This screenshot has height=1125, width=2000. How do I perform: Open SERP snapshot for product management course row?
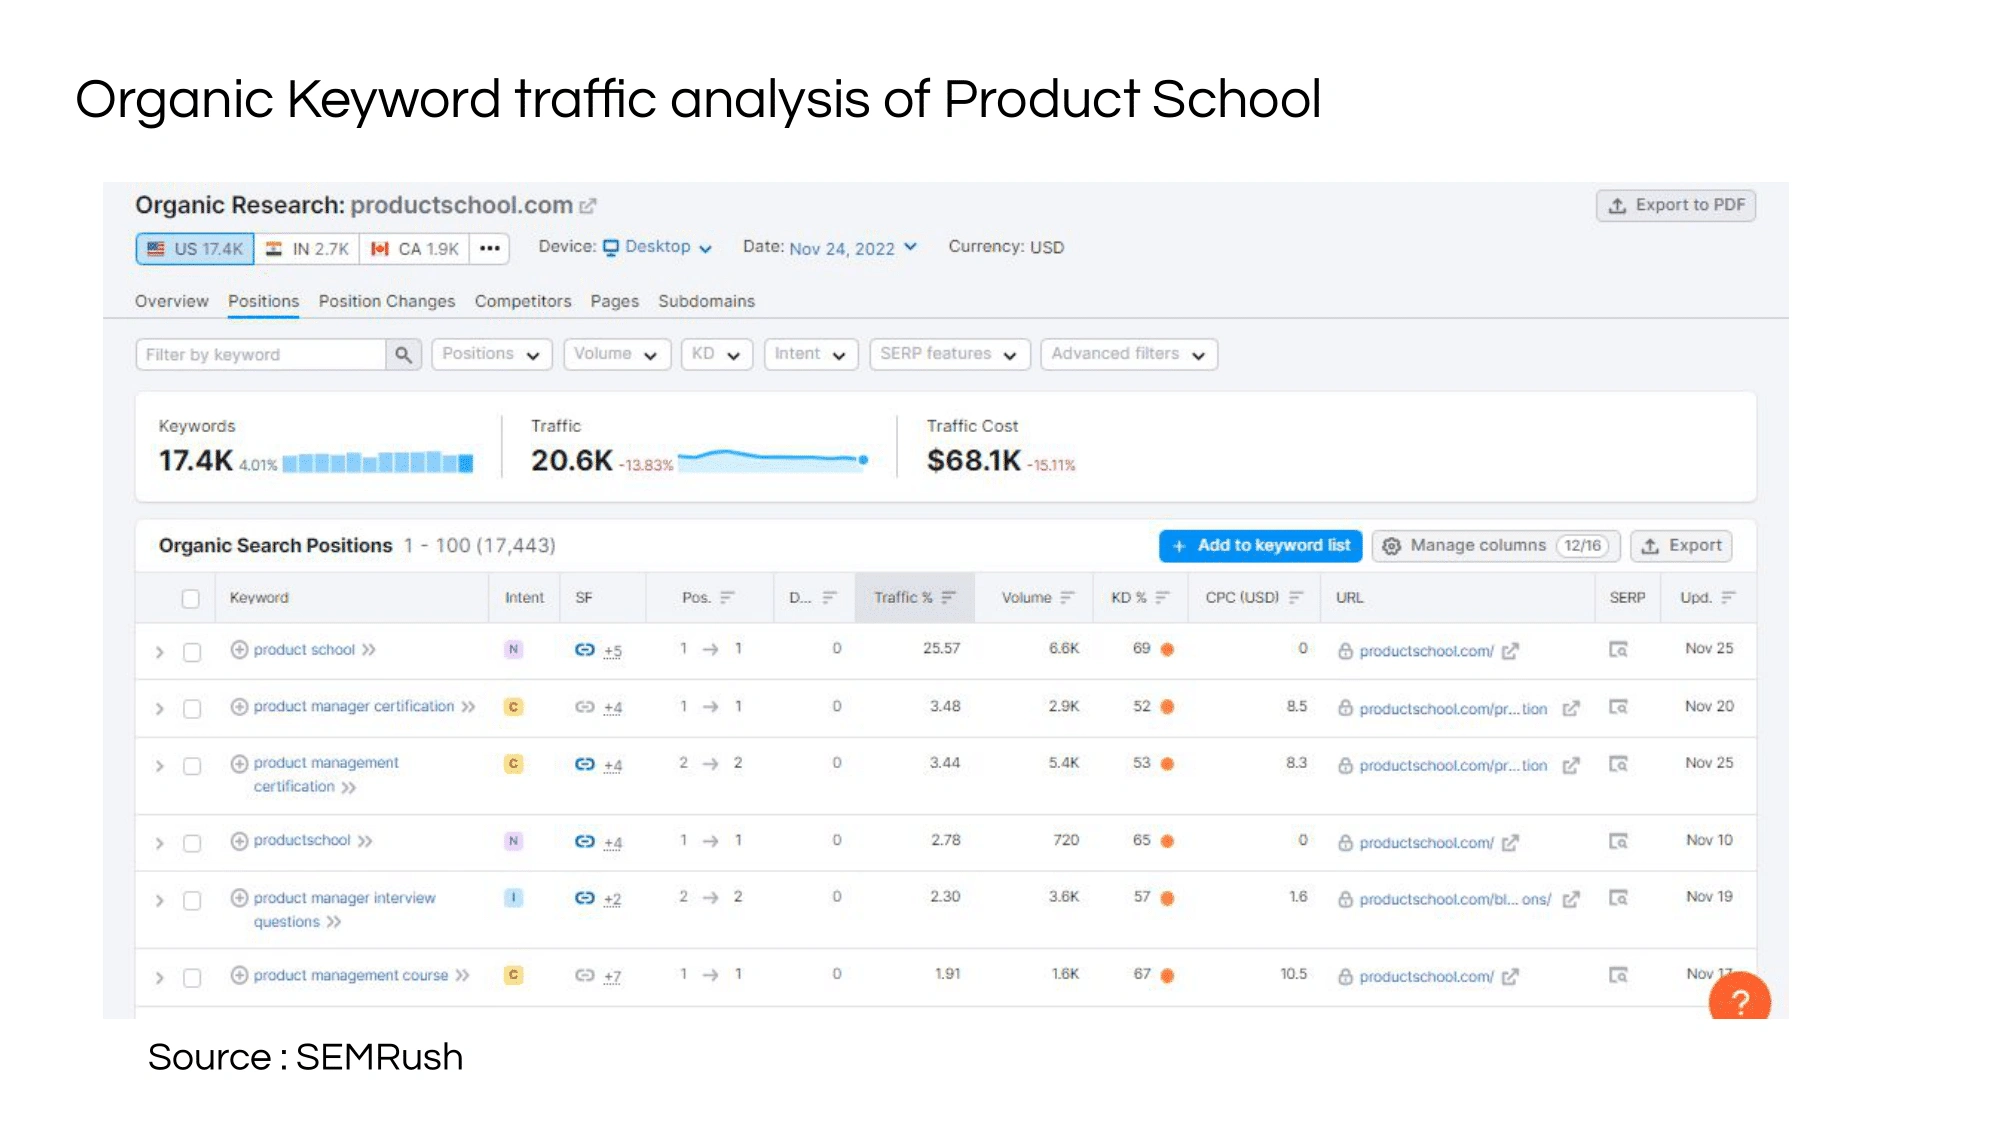1618,975
